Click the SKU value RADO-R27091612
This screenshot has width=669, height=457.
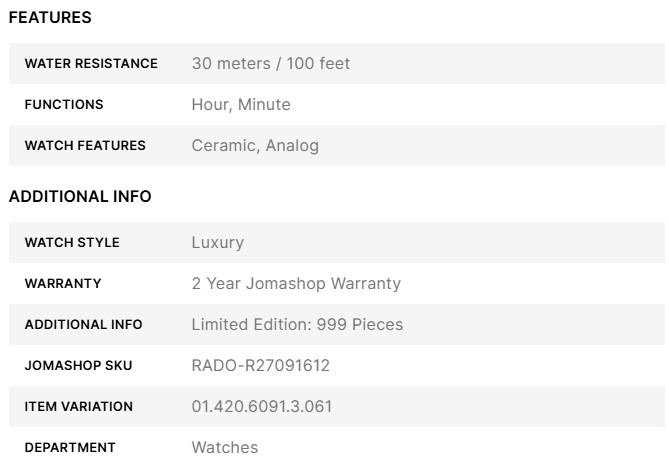pos(260,366)
